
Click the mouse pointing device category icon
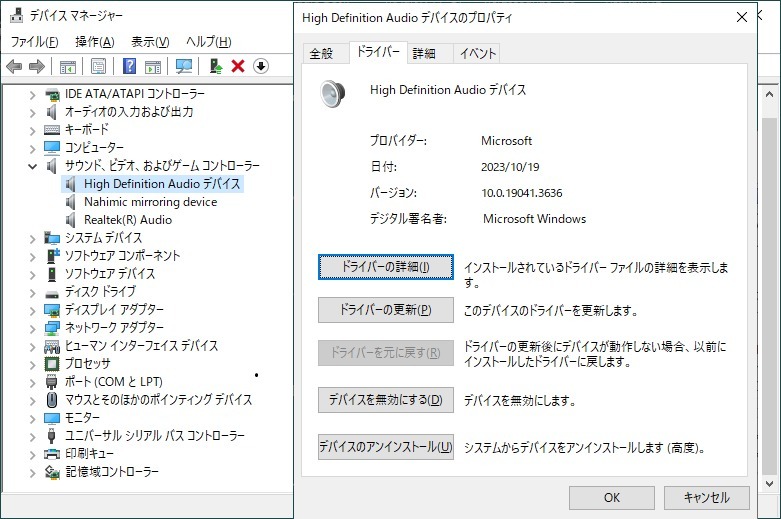click(x=52, y=399)
